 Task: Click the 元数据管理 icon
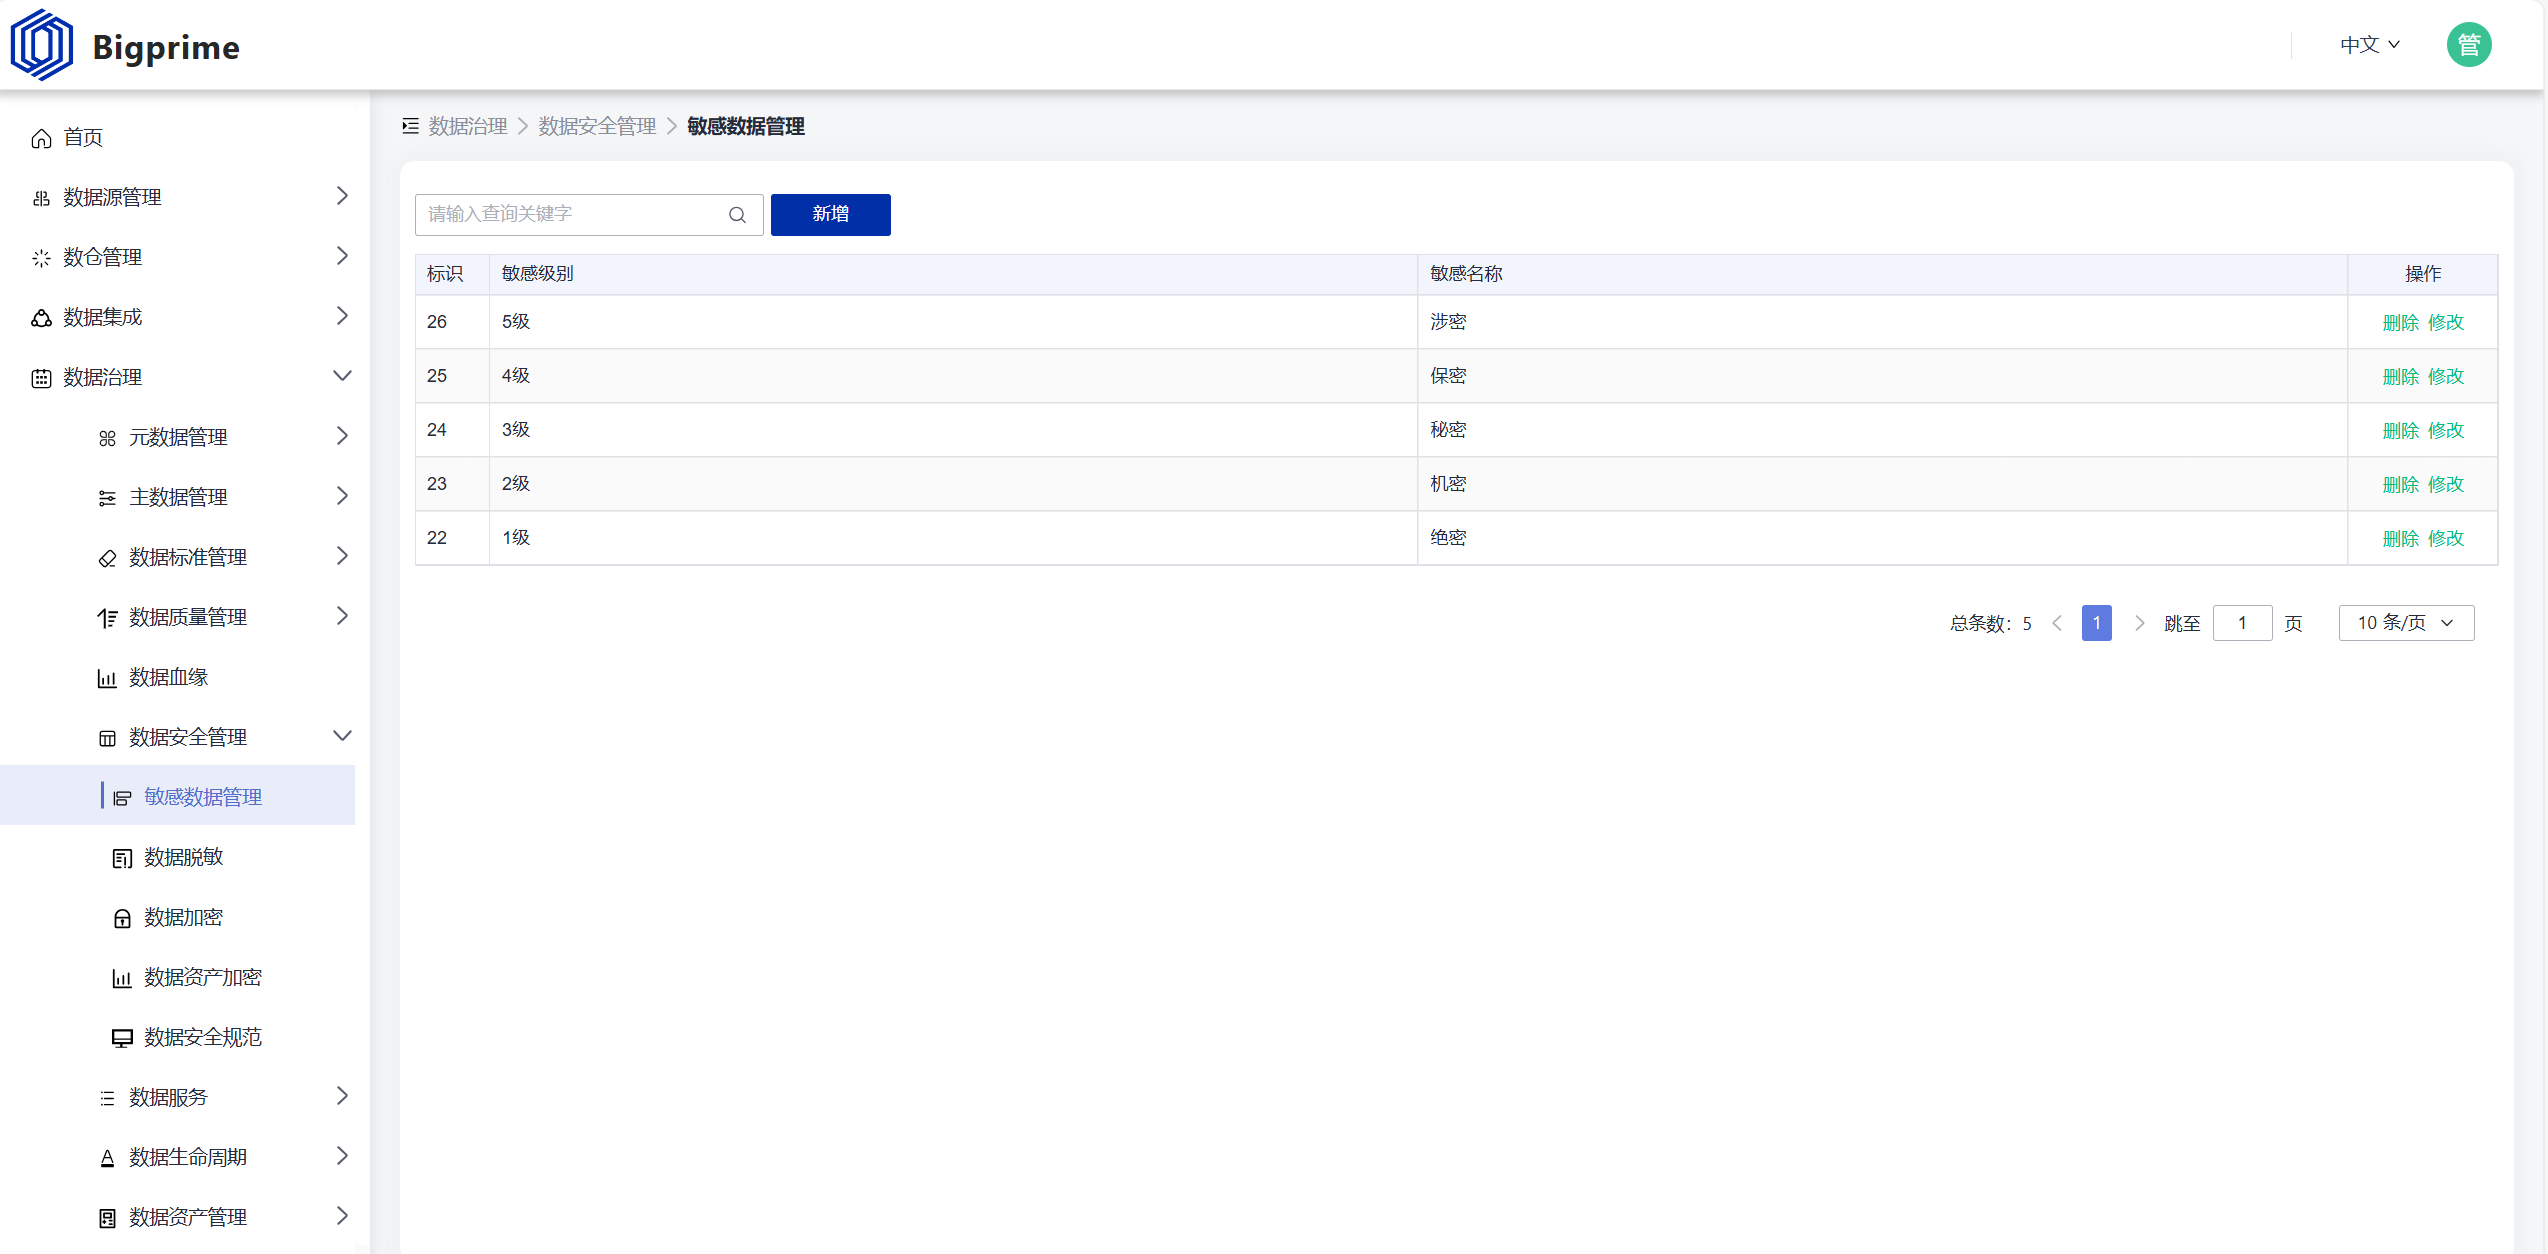pos(107,438)
